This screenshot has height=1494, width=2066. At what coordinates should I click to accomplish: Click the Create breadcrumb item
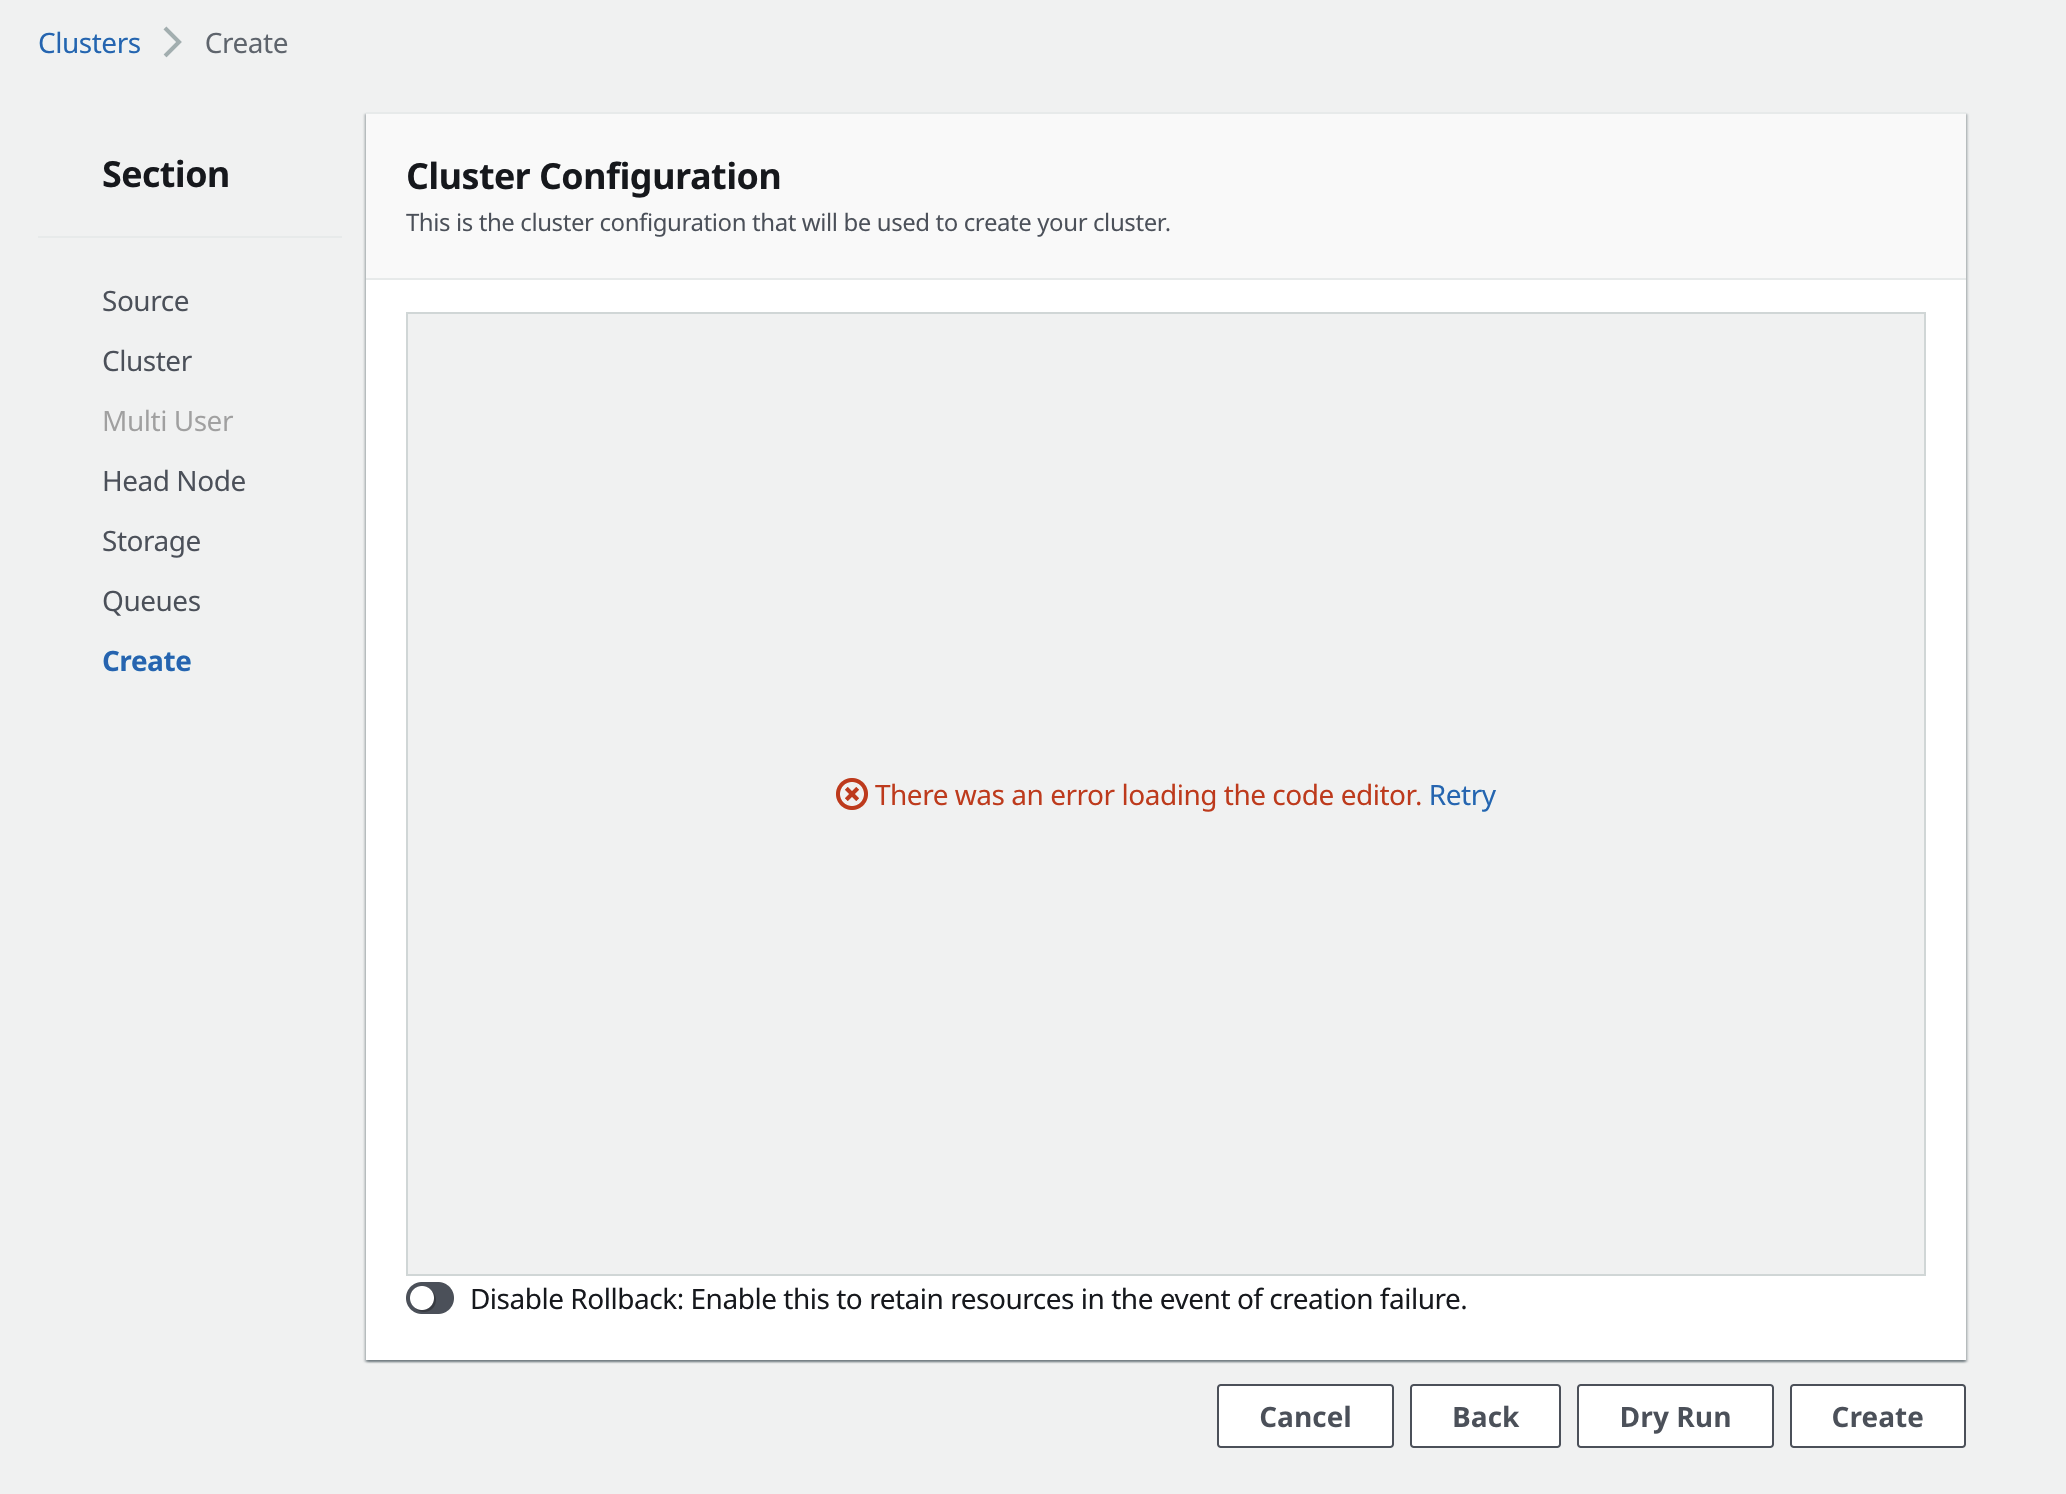tap(245, 43)
